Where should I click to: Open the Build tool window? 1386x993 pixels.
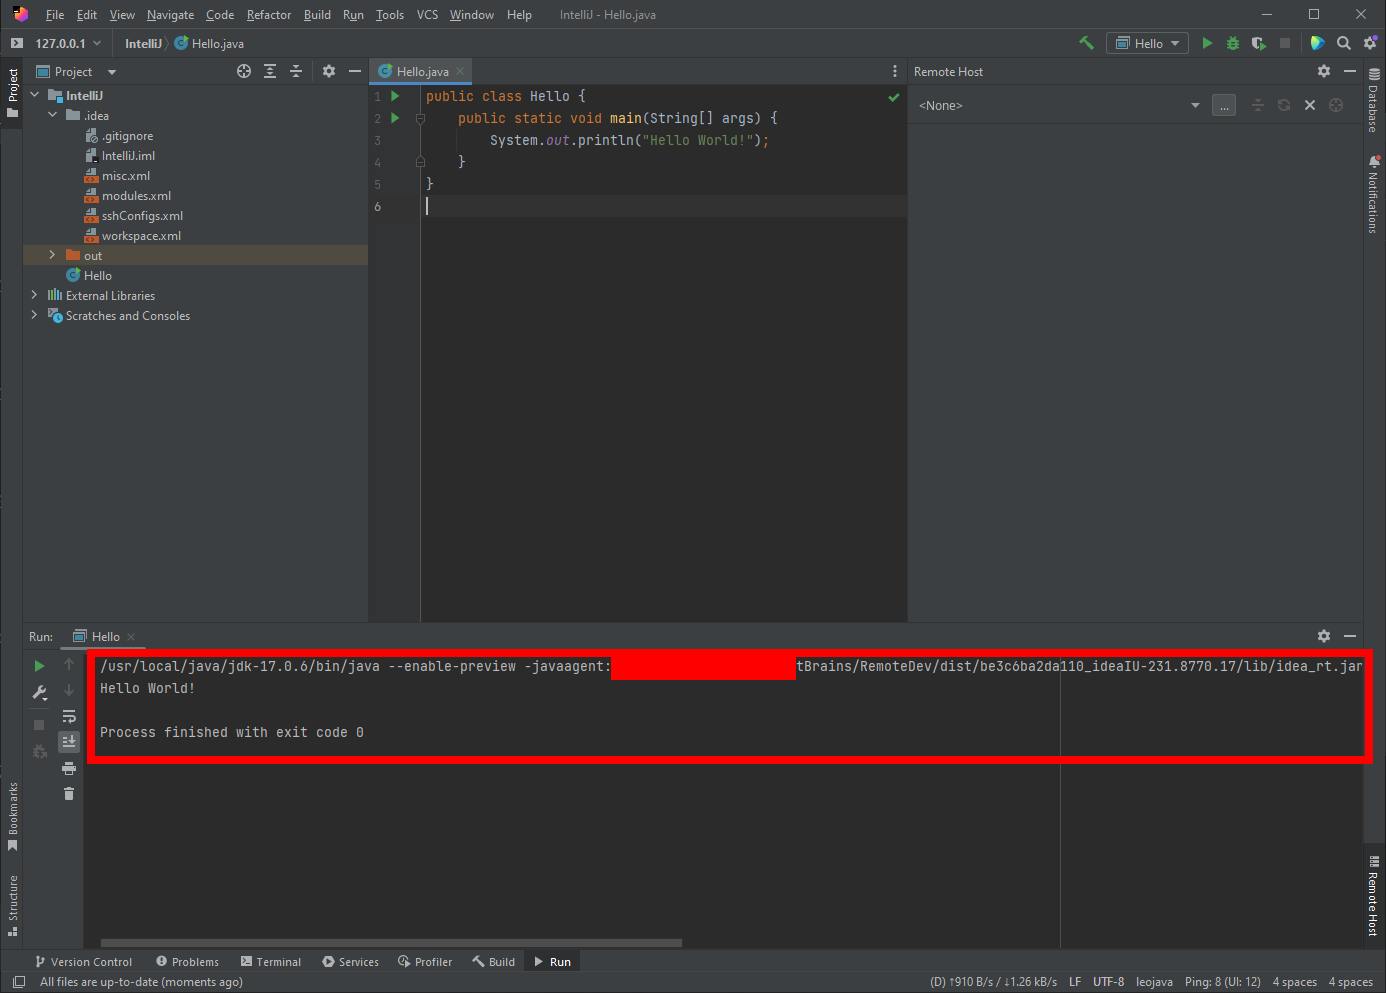point(494,961)
